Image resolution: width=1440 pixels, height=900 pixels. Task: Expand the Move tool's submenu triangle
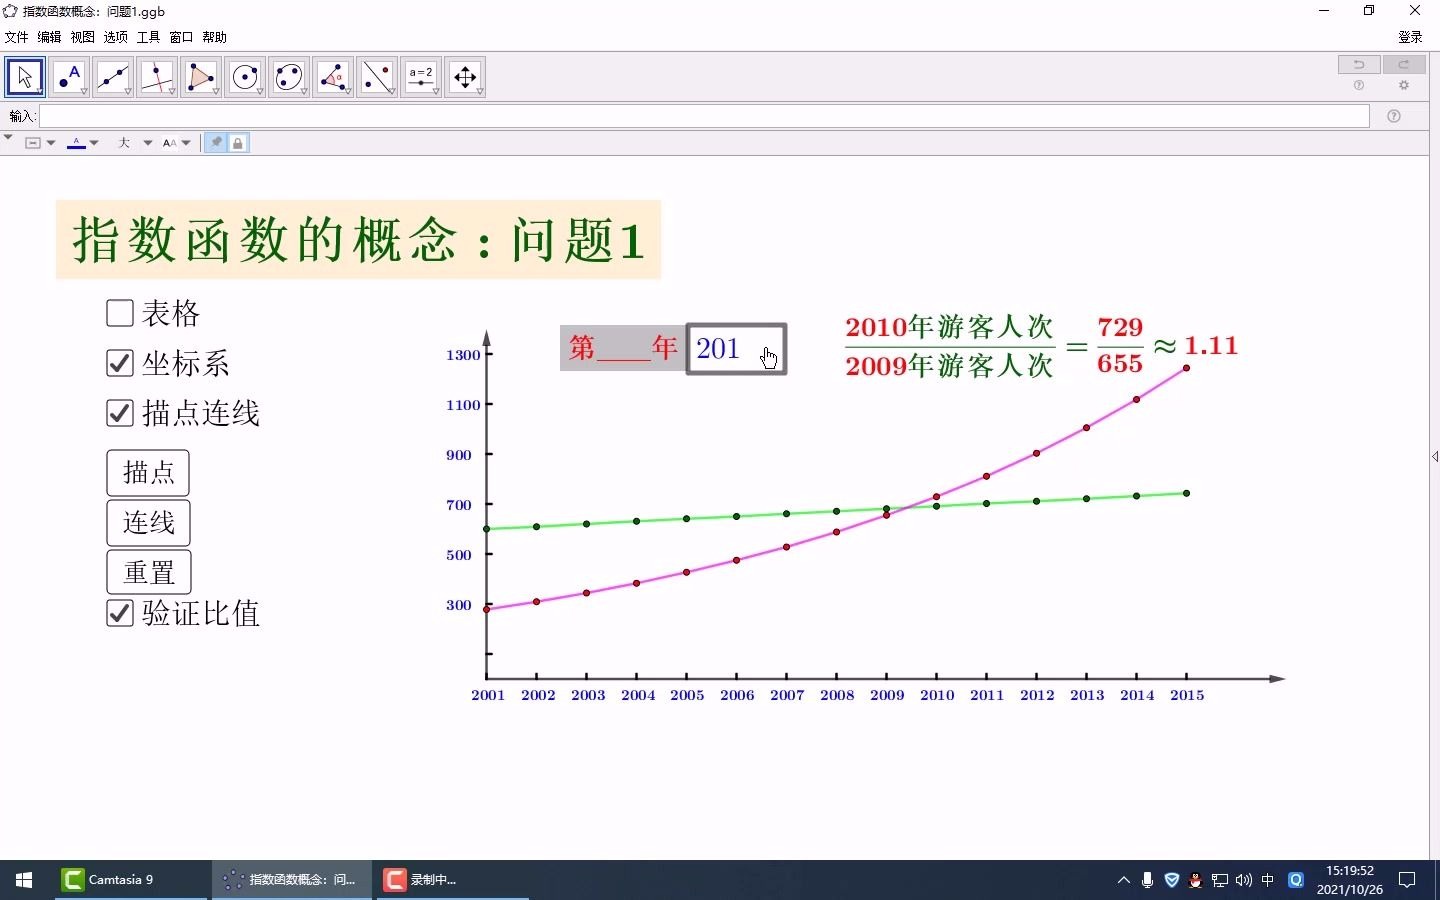pyautogui.click(x=40, y=92)
